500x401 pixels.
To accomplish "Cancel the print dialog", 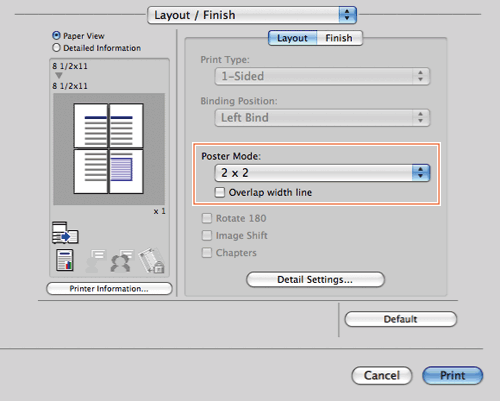I will pos(382,376).
